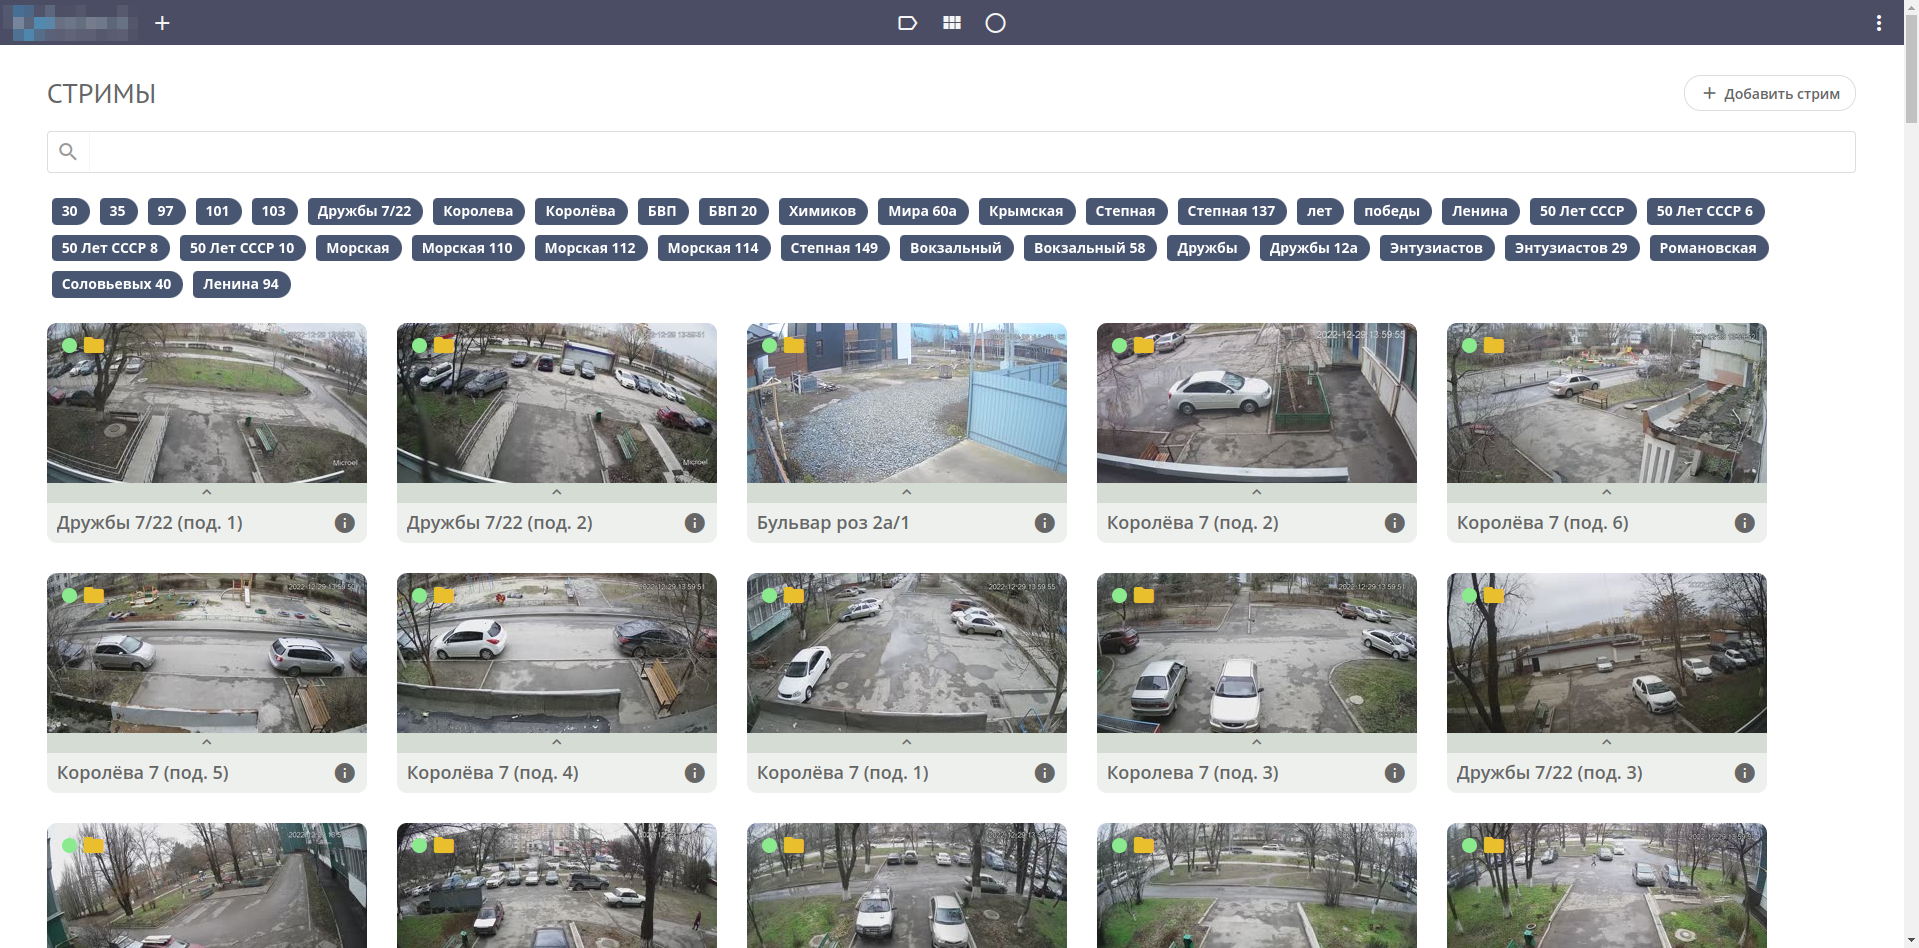This screenshot has height=948, width=1919.
Task: Open the three-dot overflow menu
Action: point(1879,23)
